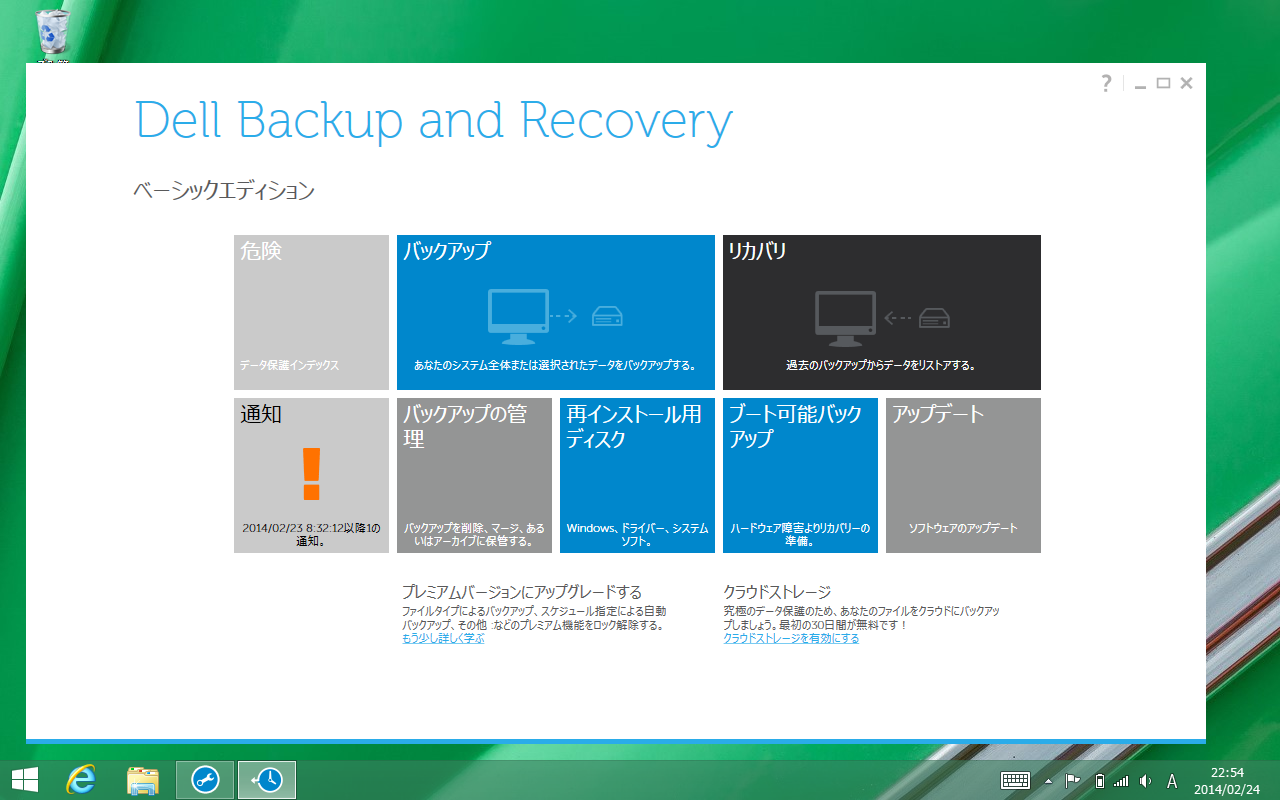This screenshot has height=800, width=1280.
Task: Open File Explorer from the taskbar
Action: point(143,780)
